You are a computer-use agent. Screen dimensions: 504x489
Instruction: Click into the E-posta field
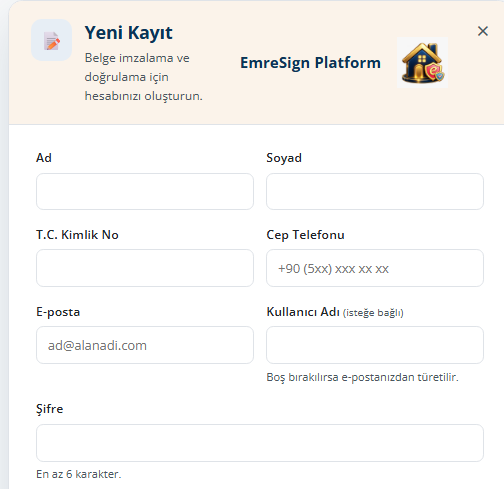point(145,345)
